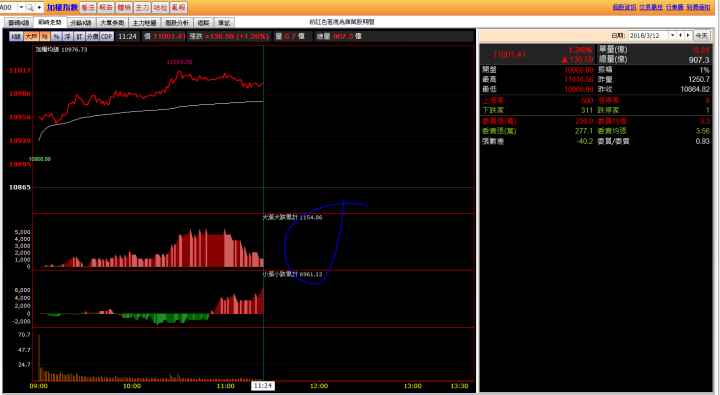This screenshot has width=720, height=395.
Task: Click the 漲數差 -40.2 value
Action: pos(585,141)
